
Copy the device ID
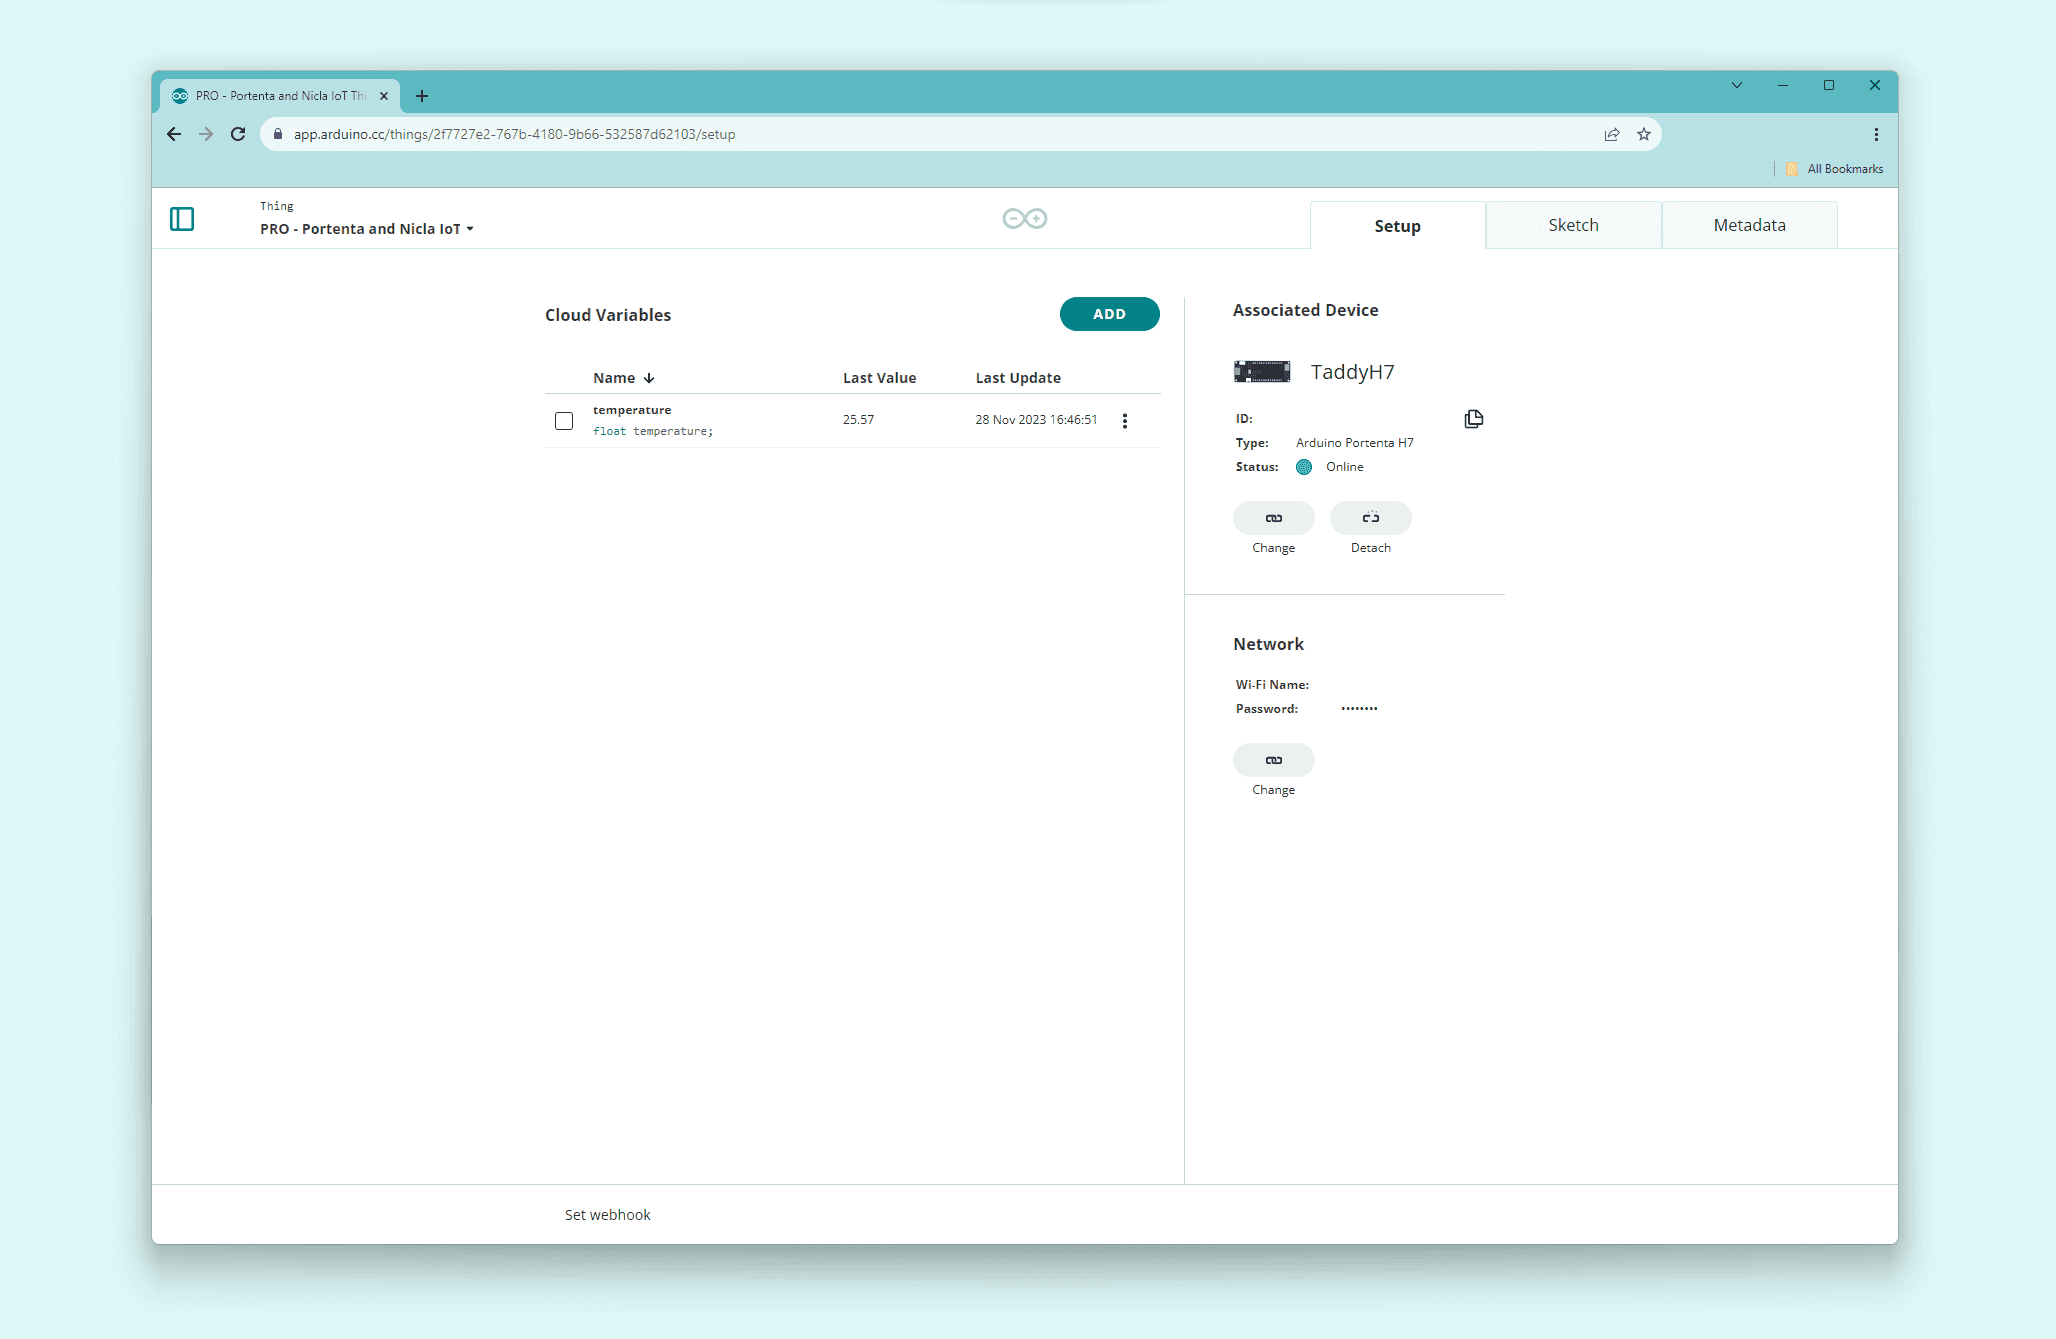[x=1473, y=419]
